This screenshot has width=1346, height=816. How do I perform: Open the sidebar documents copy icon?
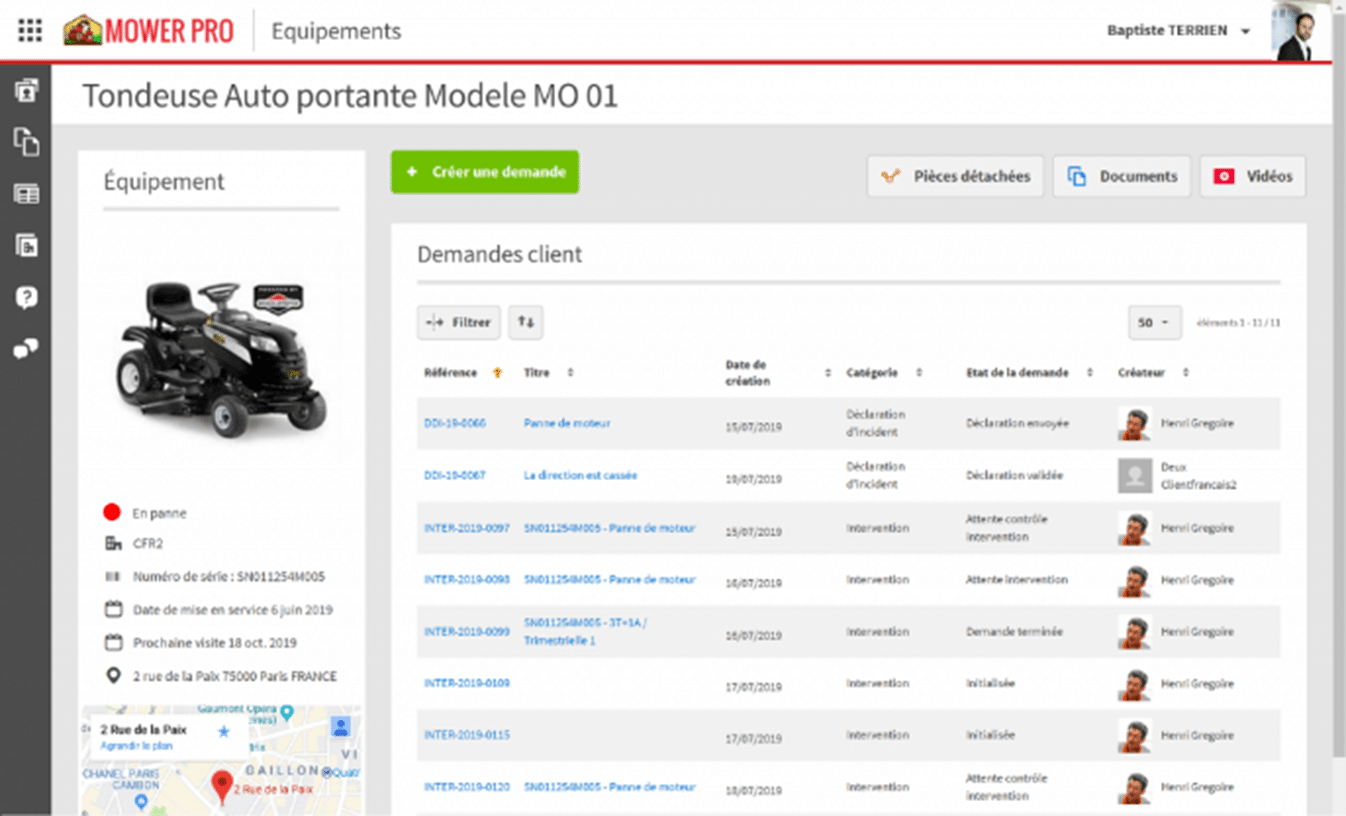pos(26,142)
